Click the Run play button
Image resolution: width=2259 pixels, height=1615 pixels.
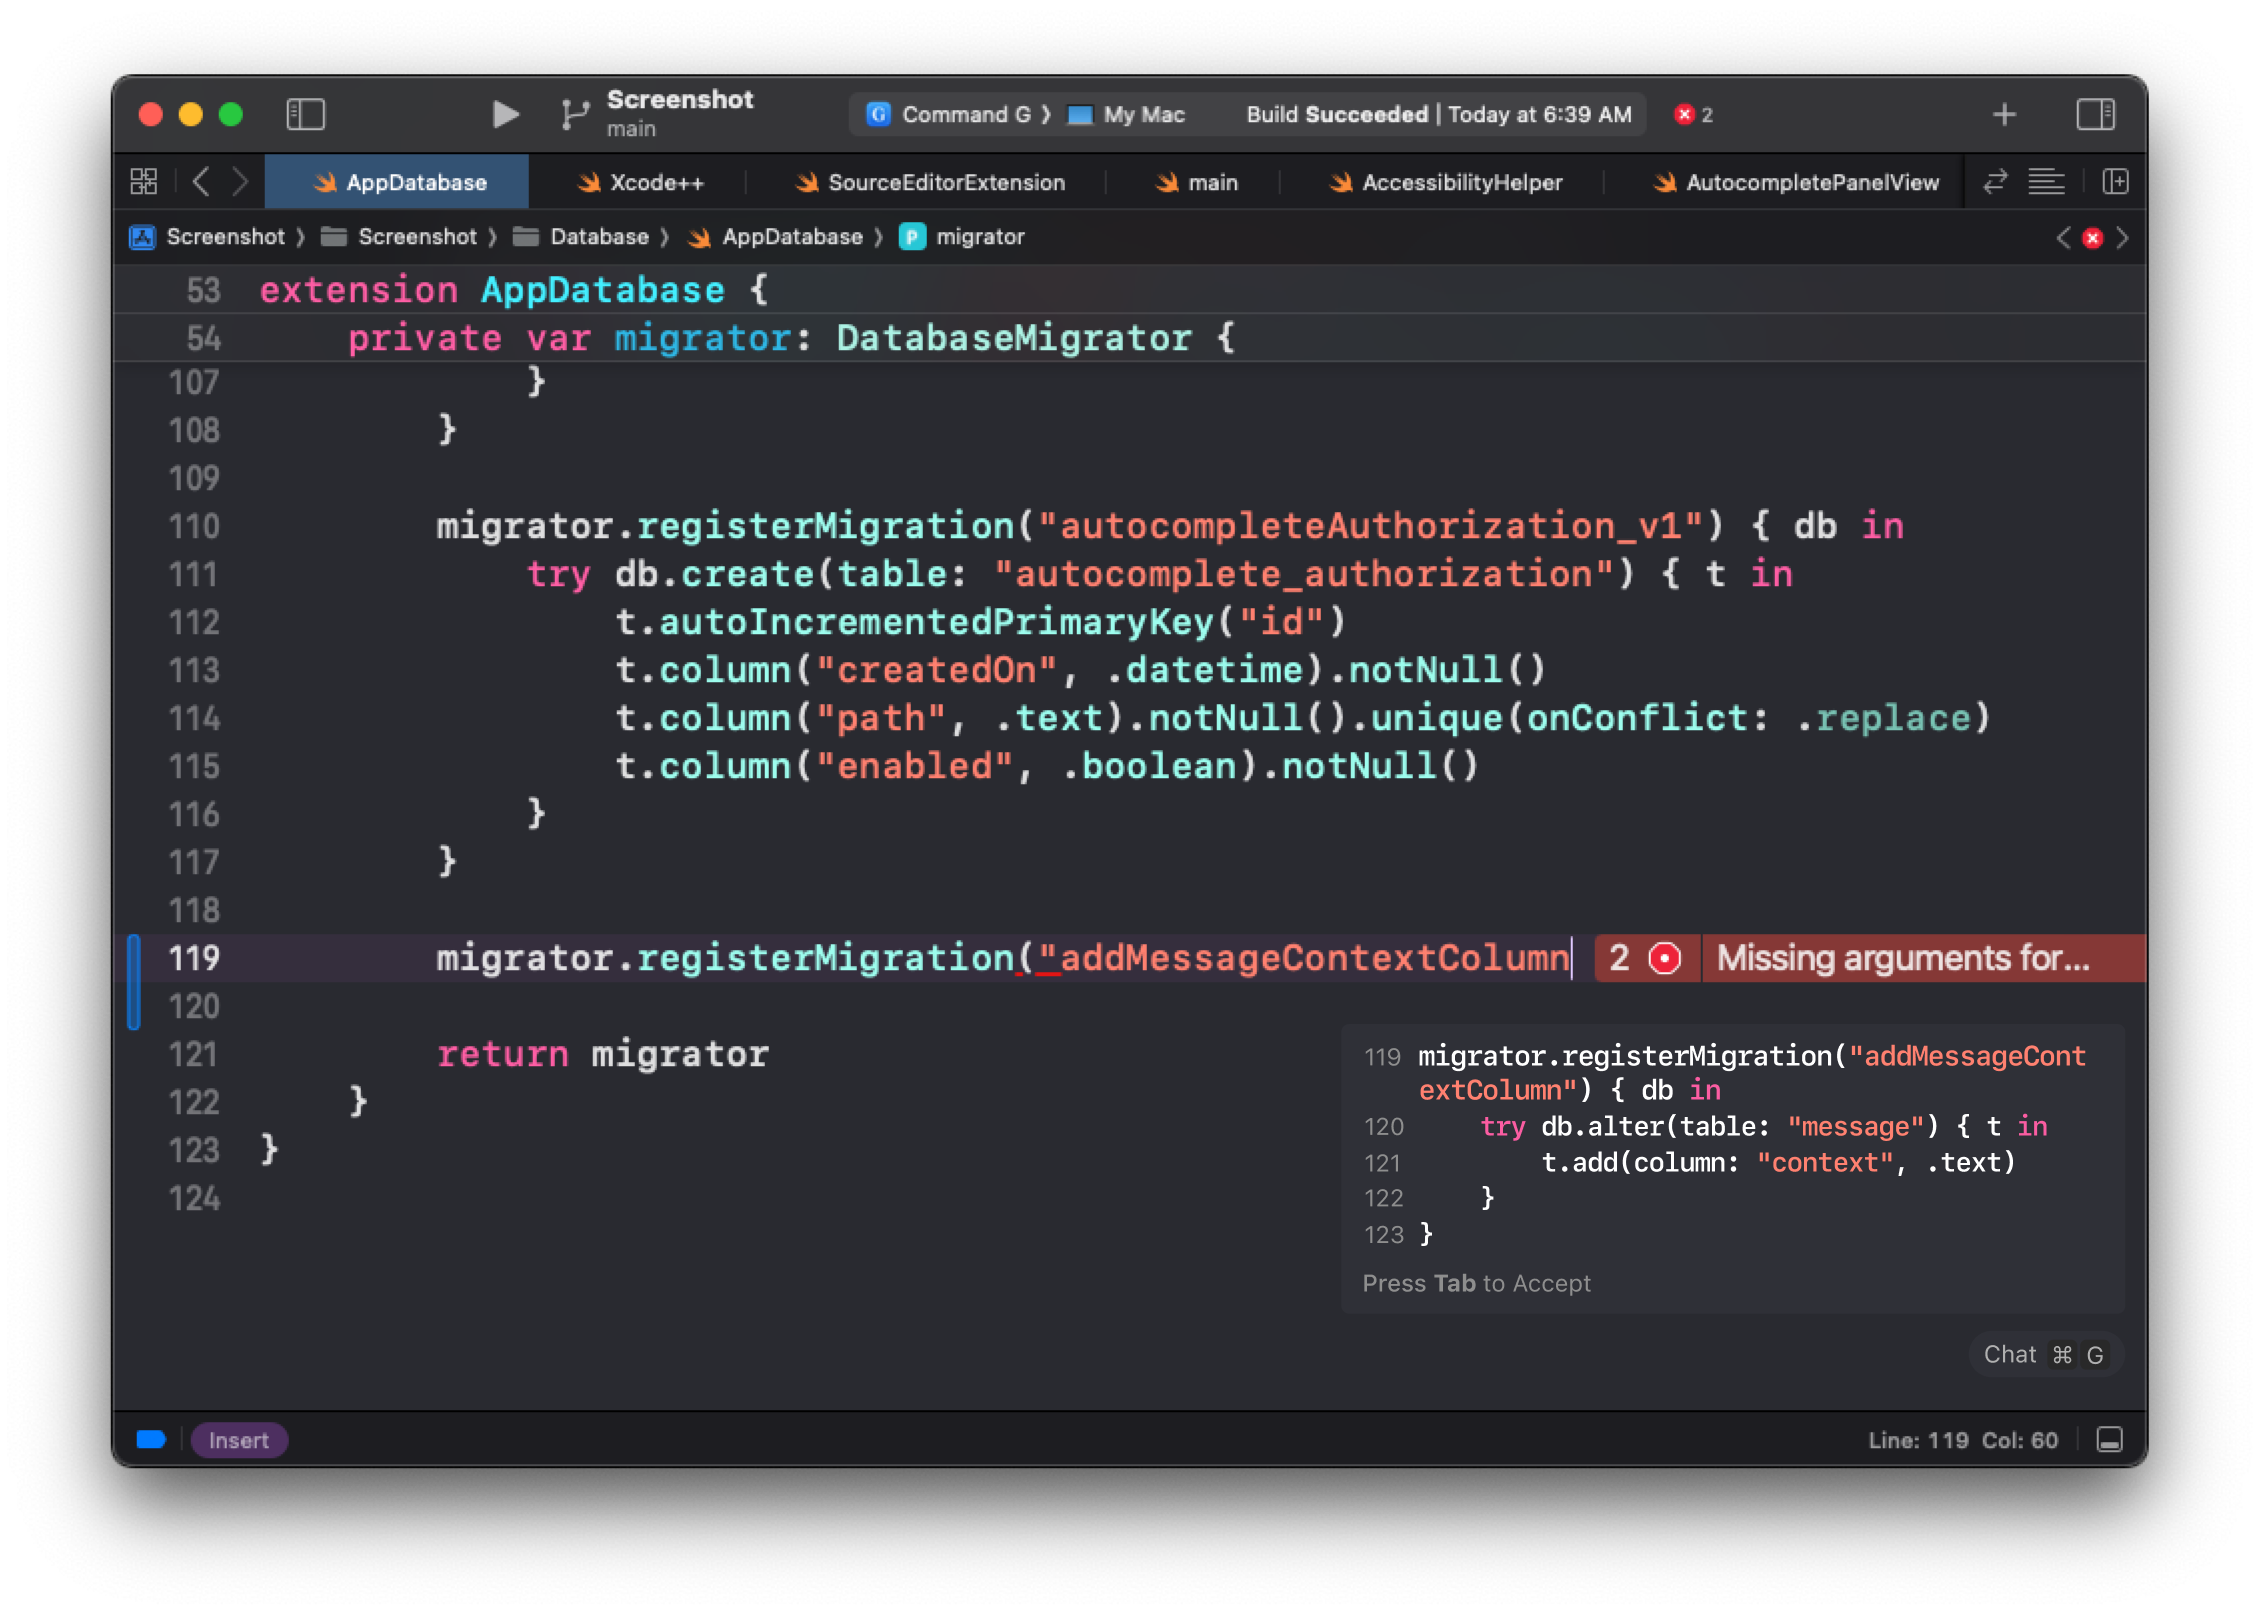[505, 115]
